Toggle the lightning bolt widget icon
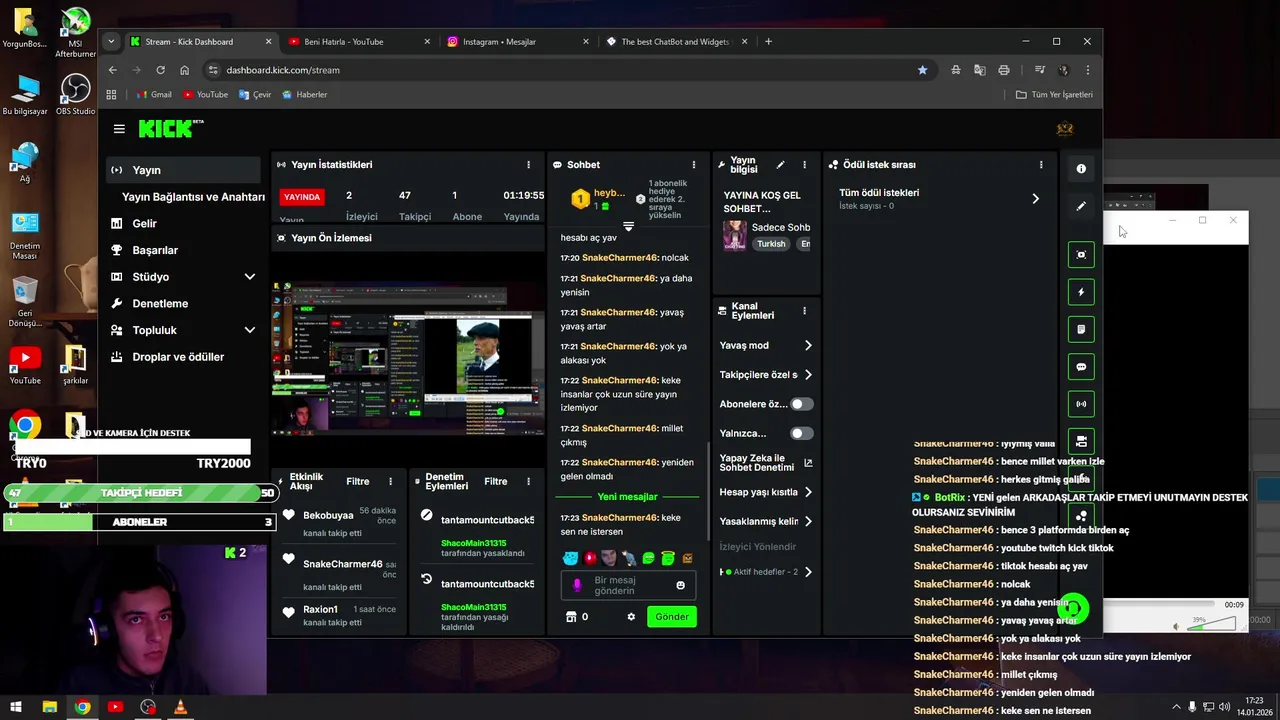Image resolution: width=1280 pixels, height=720 pixels. [1081, 292]
